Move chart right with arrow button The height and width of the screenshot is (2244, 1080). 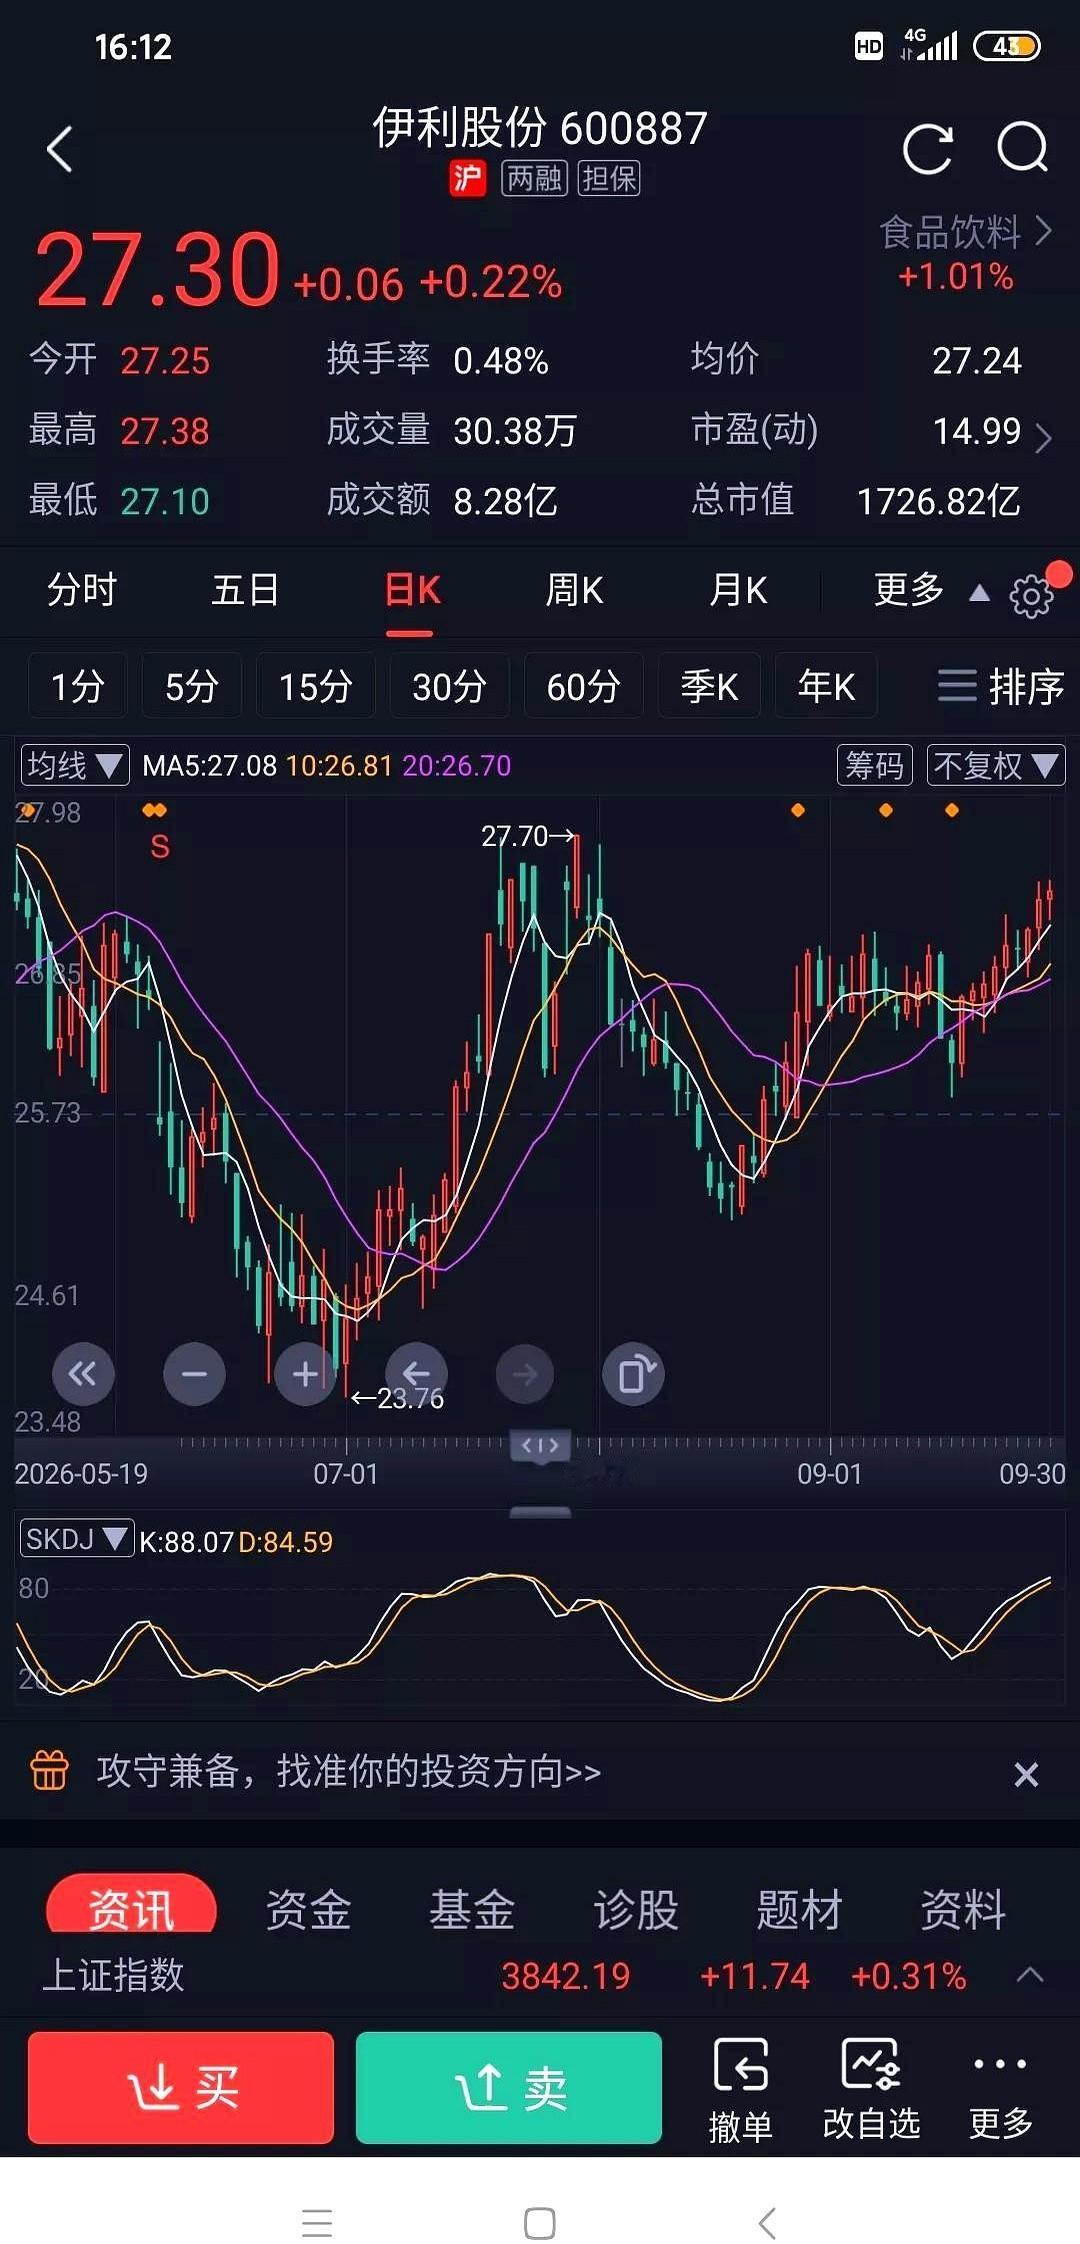pos(525,1374)
